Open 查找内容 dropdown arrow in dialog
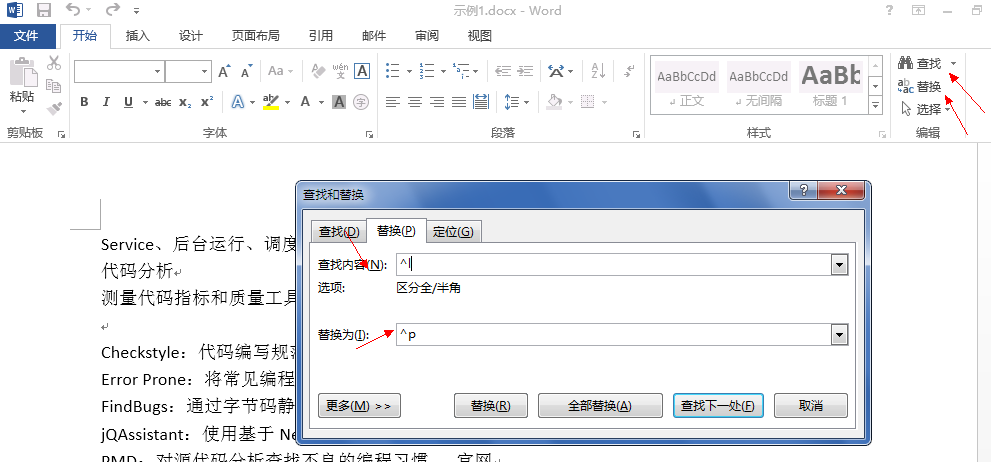 click(839, 265)
